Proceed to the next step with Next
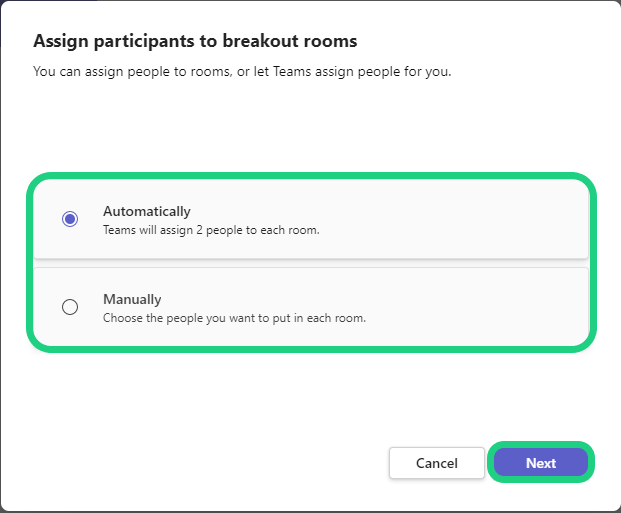 point(541,463)
